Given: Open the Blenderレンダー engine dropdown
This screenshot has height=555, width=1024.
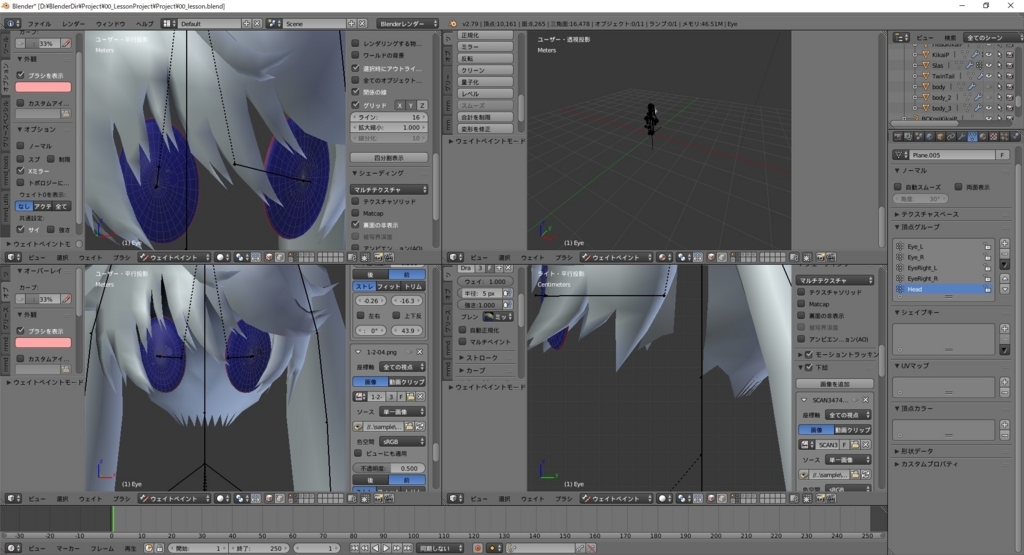Looking at the screenshot, I should [408, 24].
